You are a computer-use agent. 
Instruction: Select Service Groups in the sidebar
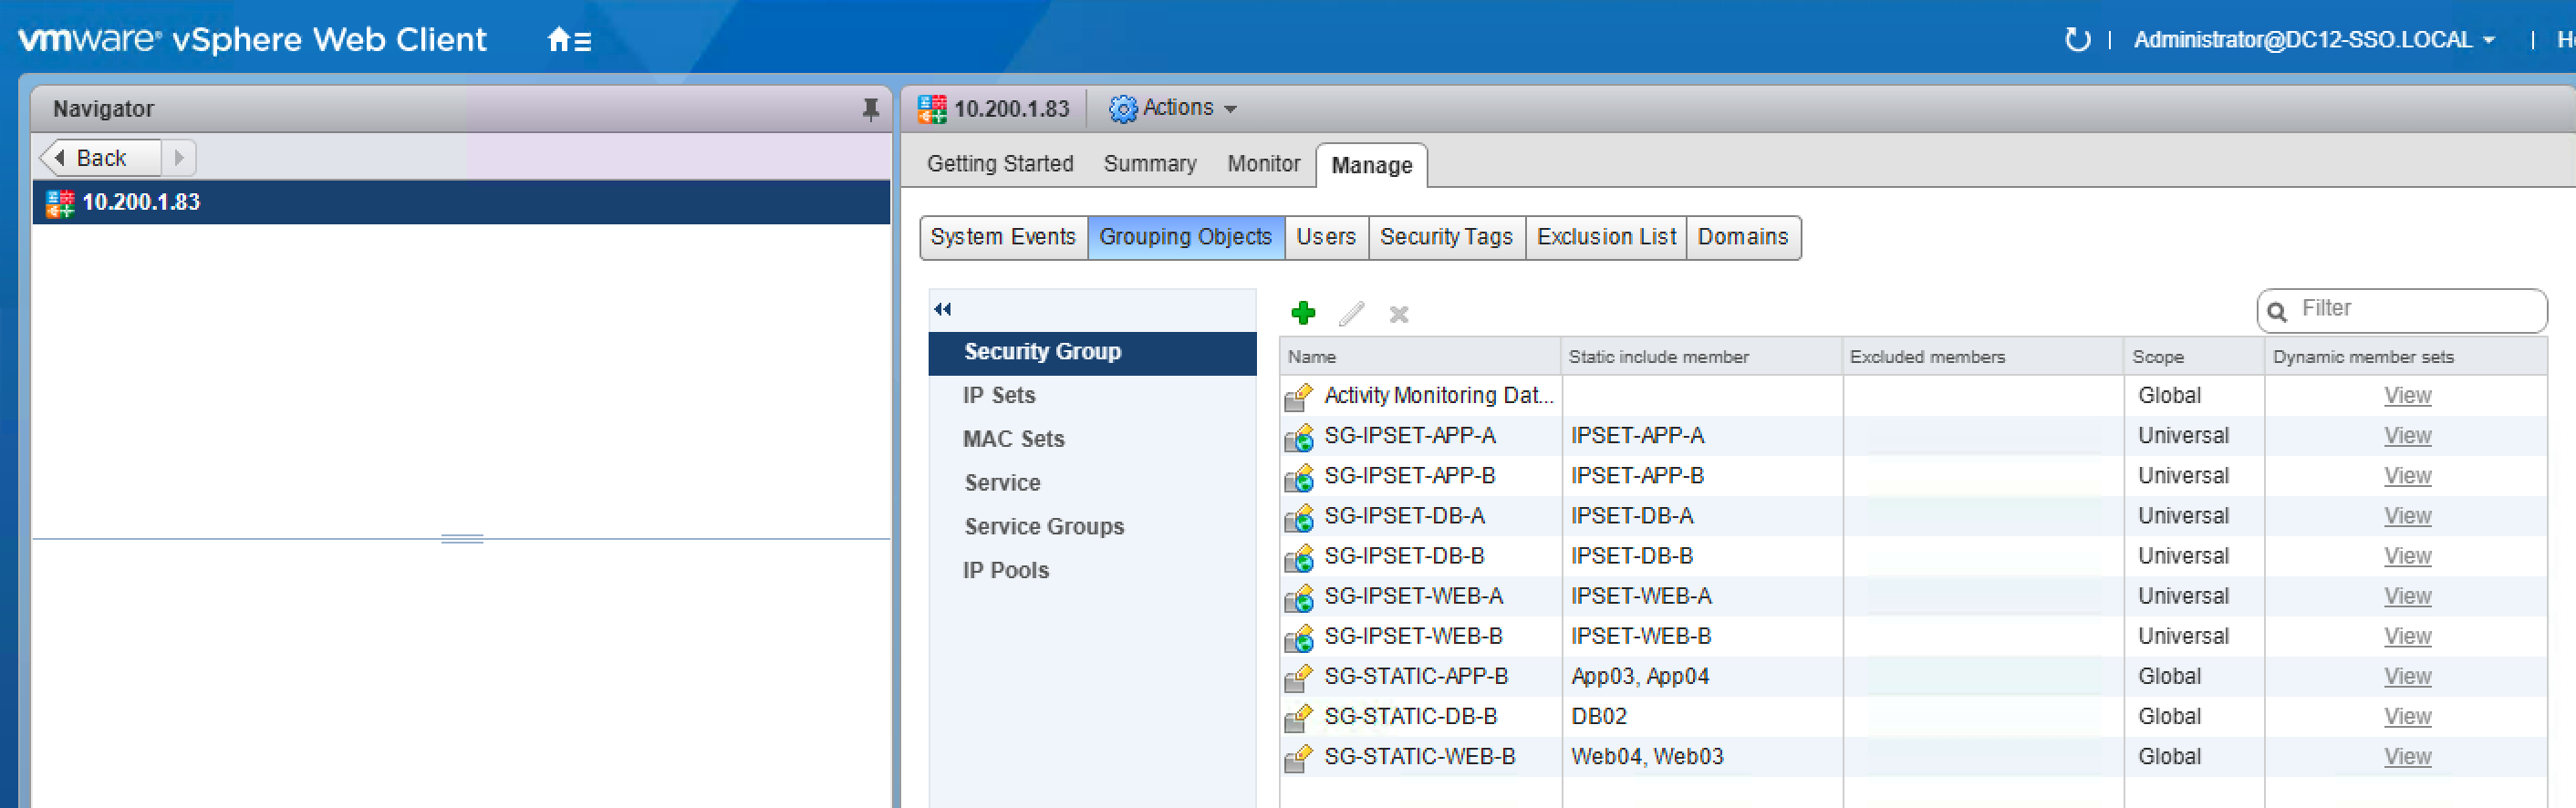click(x=1043, y=526)
